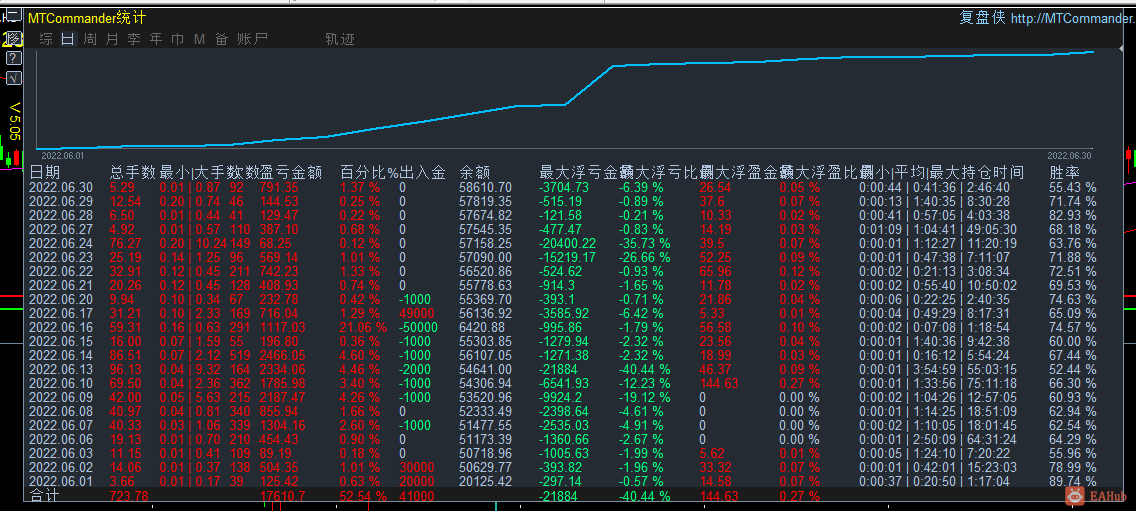
Task: Switch to the 综 summary tab
Action: [x=46, y=39]
